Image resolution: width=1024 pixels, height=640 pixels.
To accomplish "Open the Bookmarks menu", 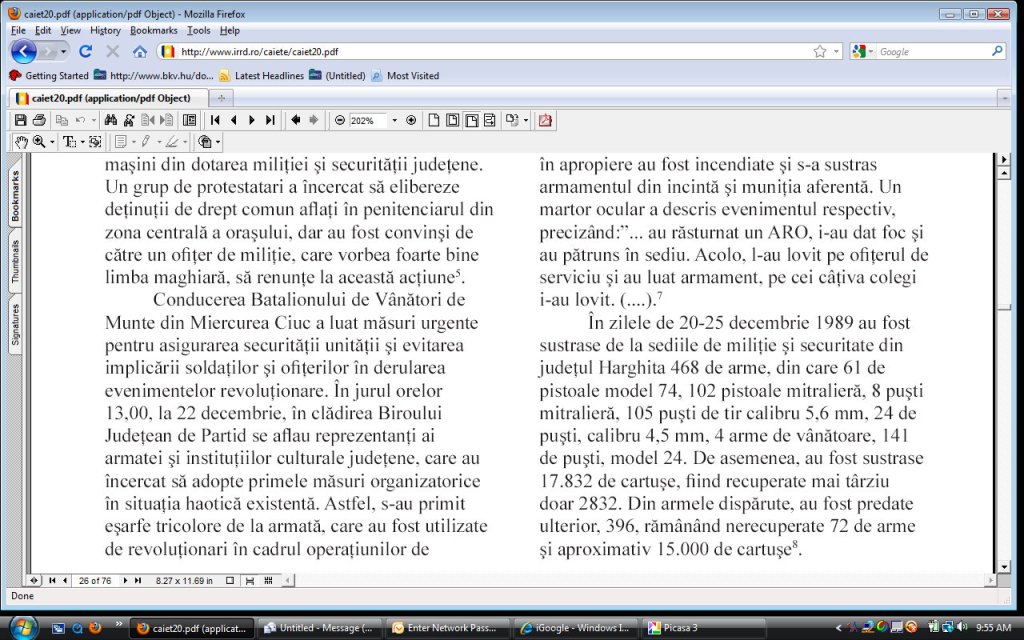I will click(x=153, y=30).
